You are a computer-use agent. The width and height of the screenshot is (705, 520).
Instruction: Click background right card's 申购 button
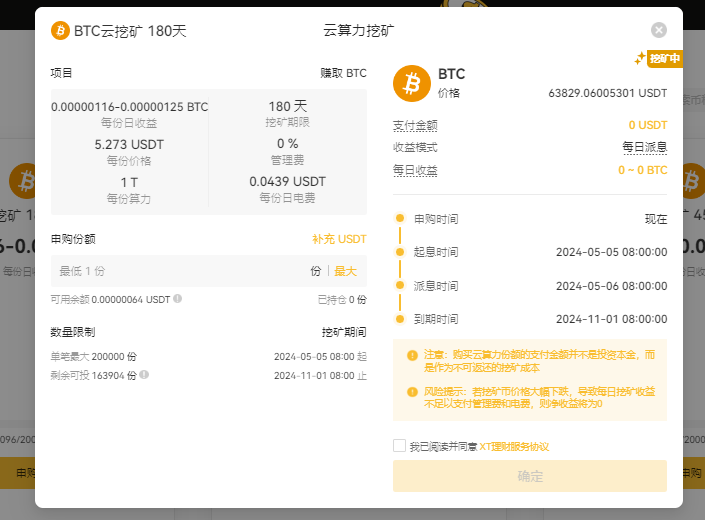pos(694,473)
